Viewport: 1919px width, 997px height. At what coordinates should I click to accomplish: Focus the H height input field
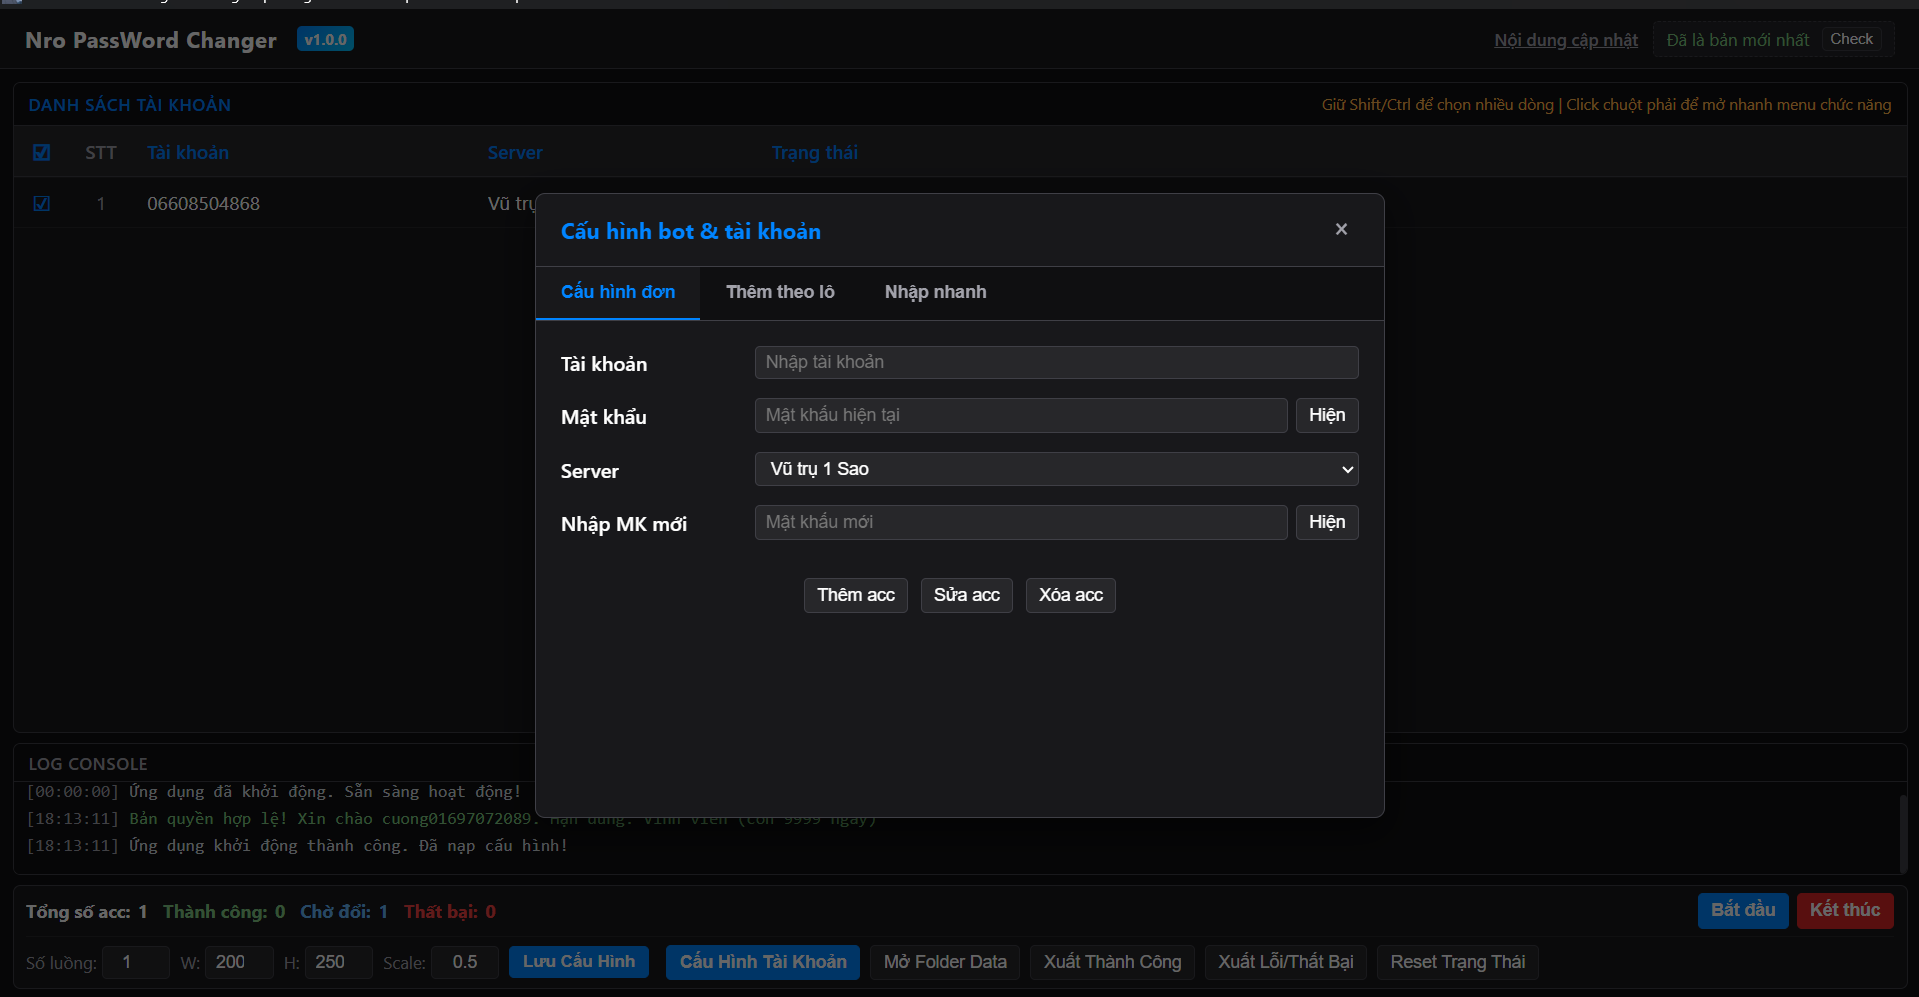point(339,962)
